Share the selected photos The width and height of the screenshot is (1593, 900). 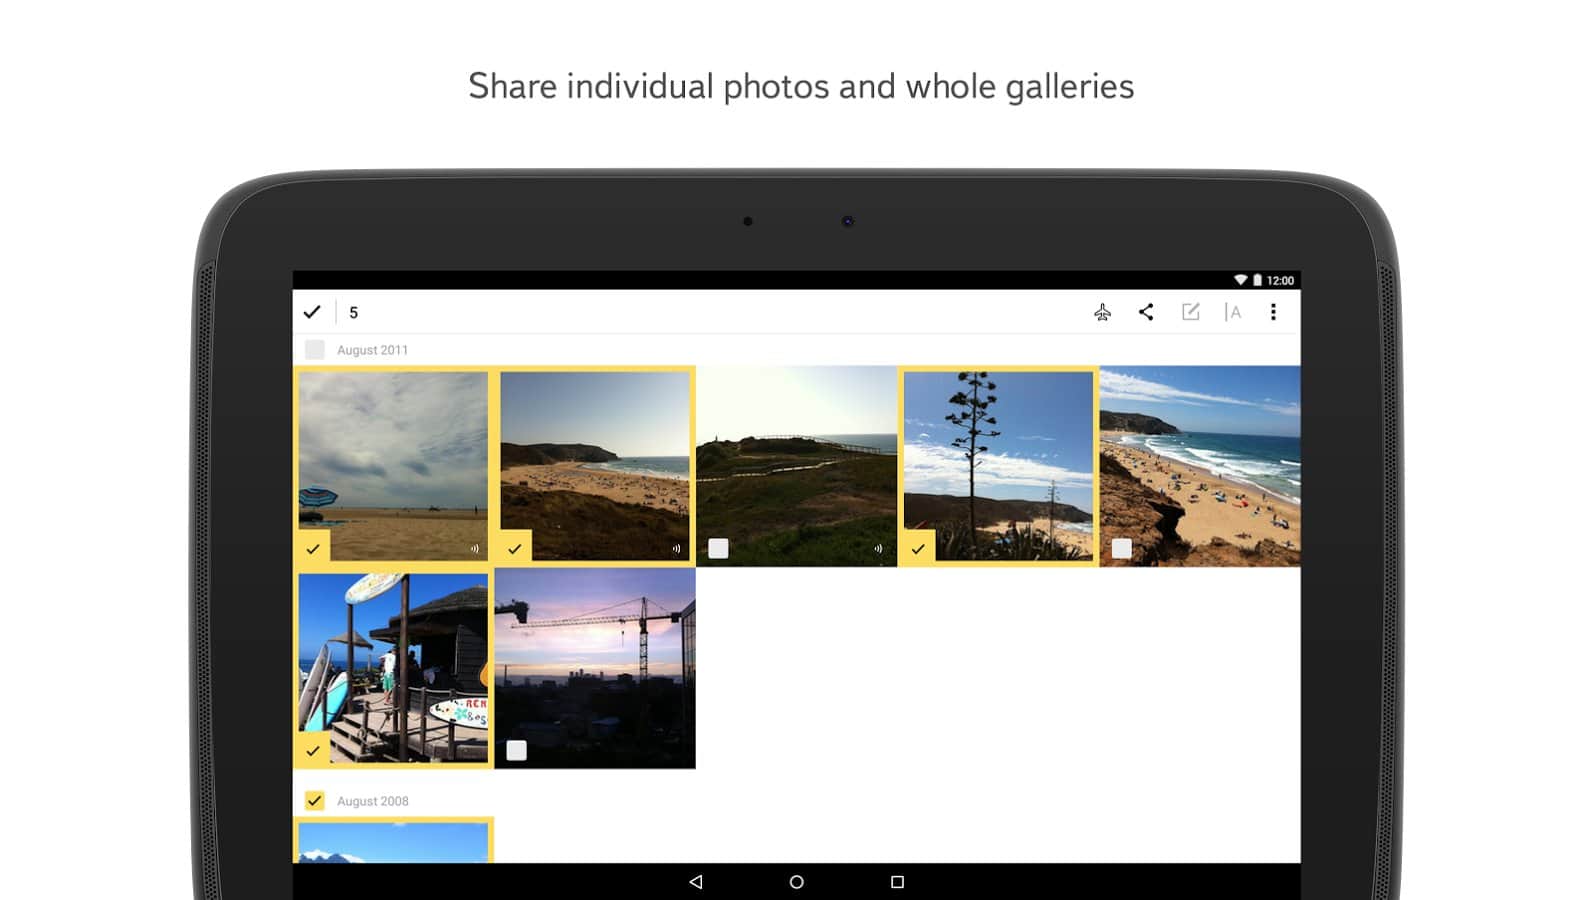pyautogui.click(x=1146, y=312)
